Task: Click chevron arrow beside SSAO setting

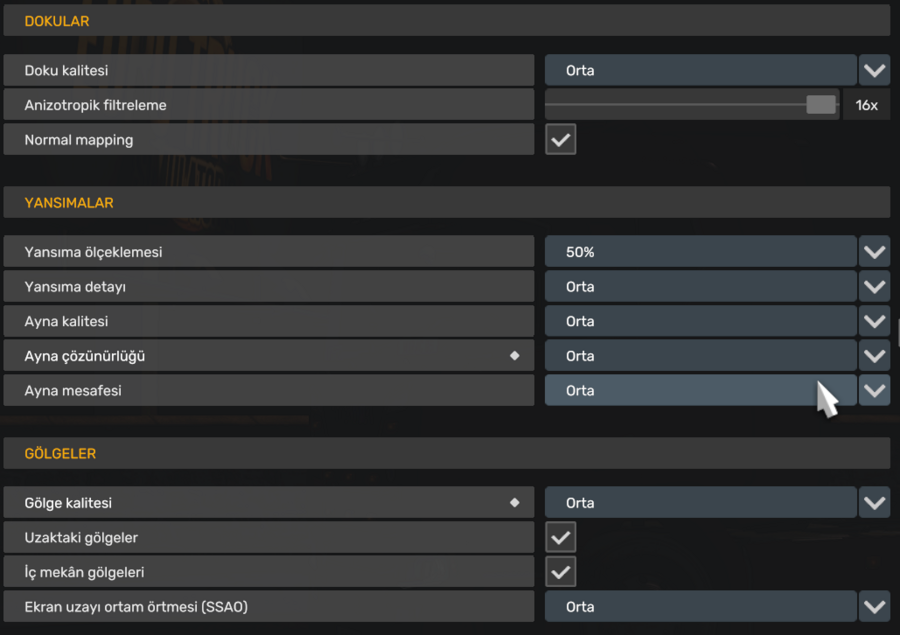Action: (x=875, y=607)
